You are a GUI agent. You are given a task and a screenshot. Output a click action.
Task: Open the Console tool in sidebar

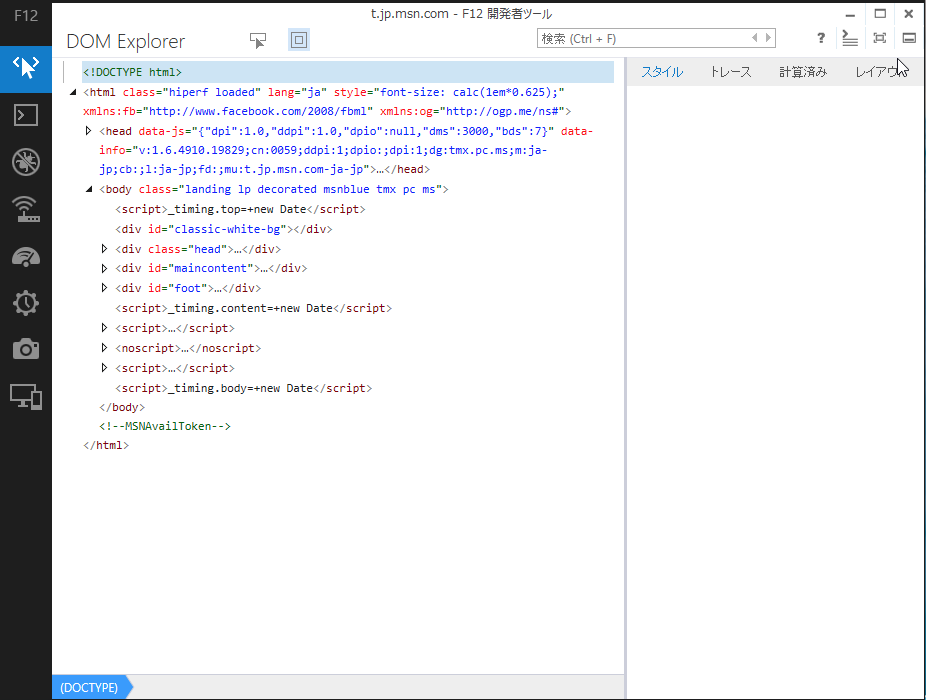25,114
